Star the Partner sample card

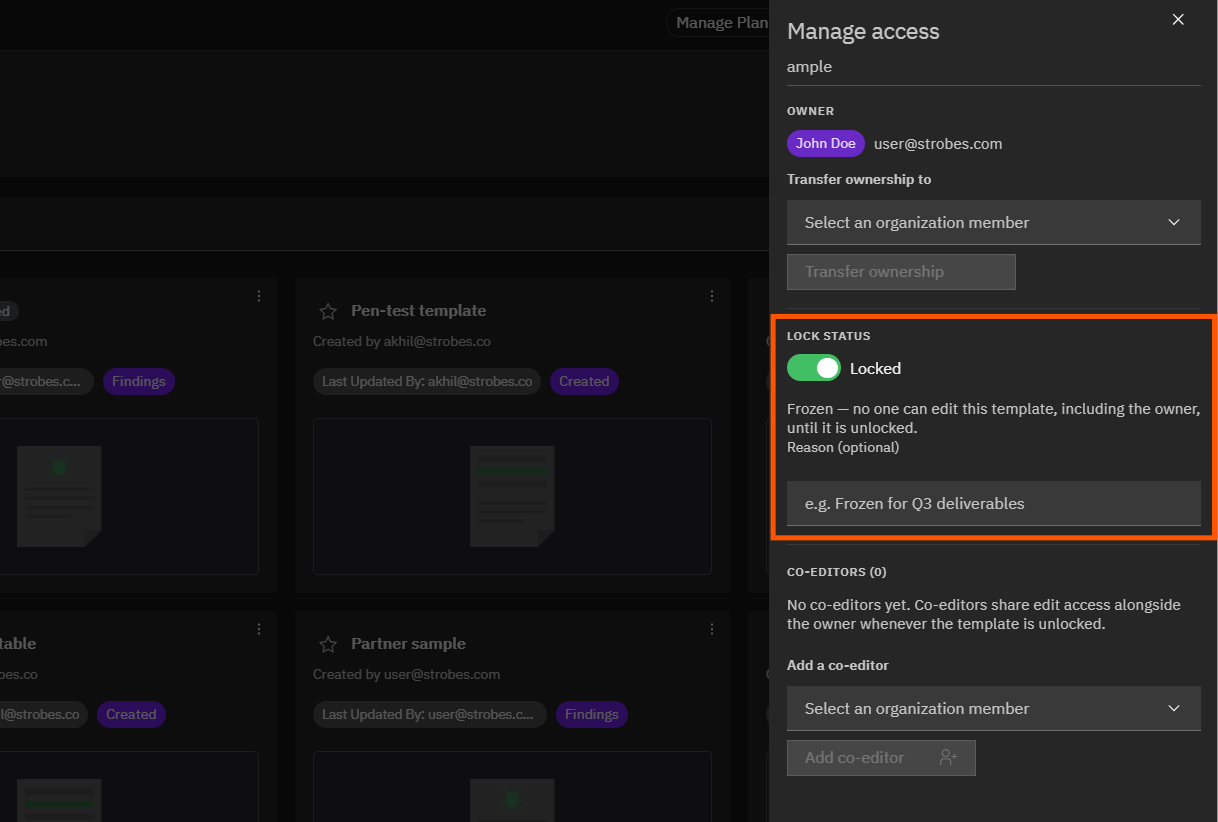point(328,644)
